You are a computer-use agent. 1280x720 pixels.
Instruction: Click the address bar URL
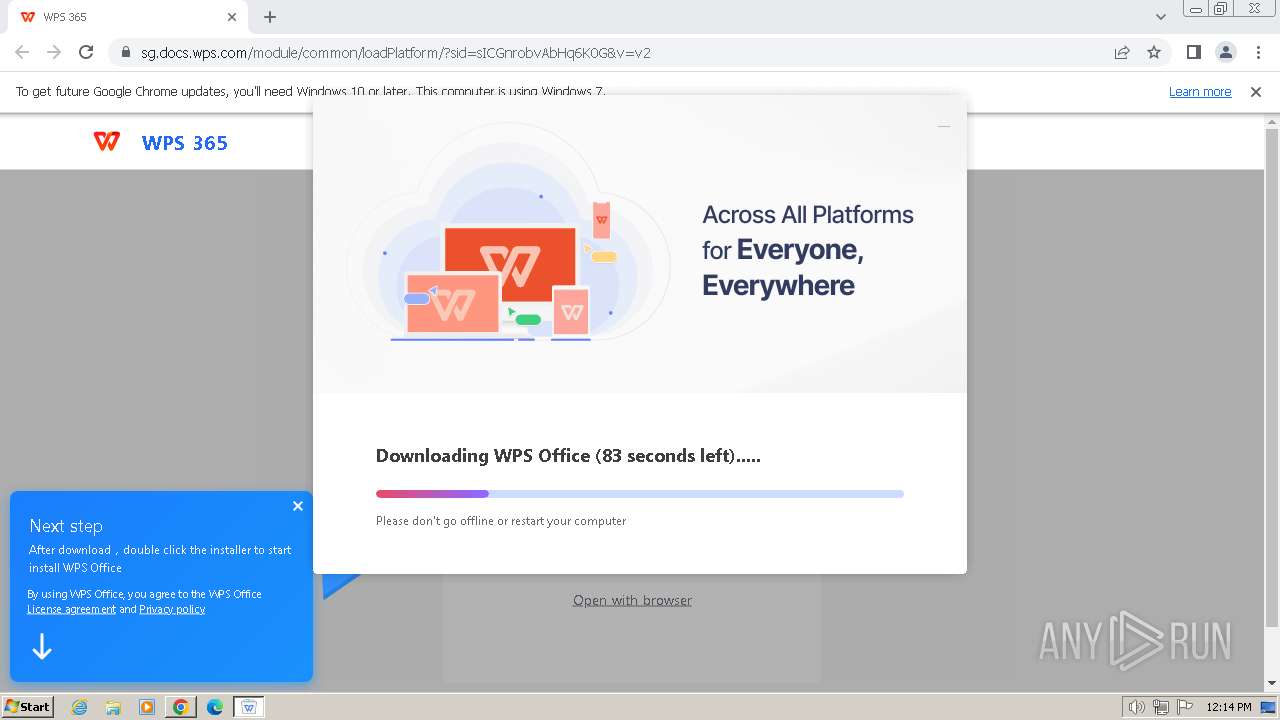tap(396, 53)
